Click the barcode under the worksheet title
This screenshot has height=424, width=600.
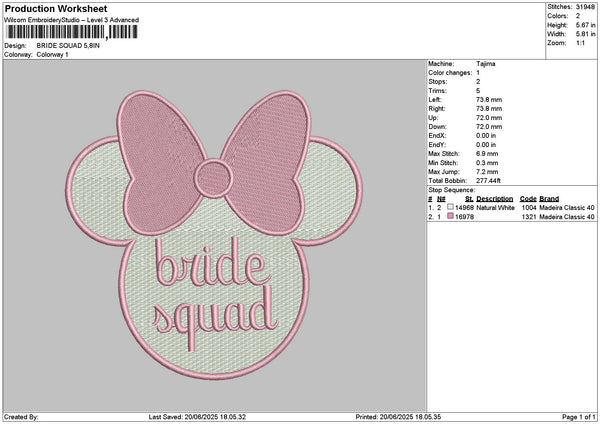pos(72,32)
